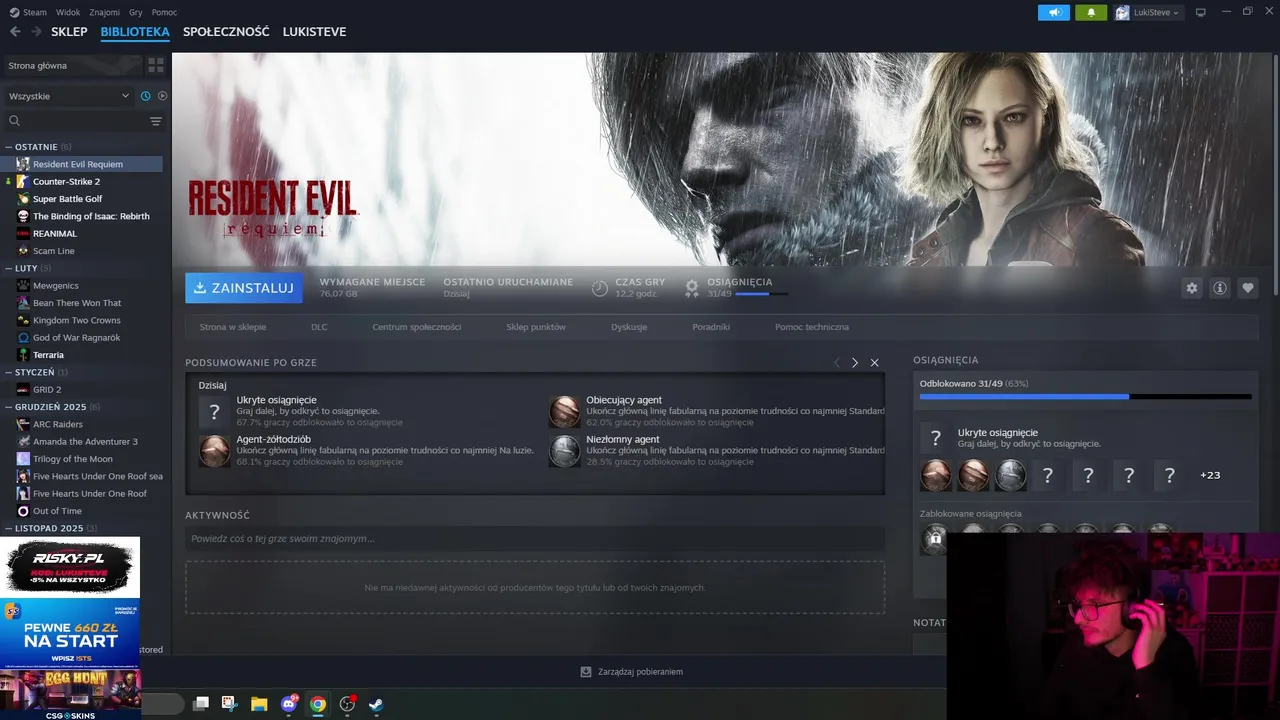Open Centrum społeczności link
The height and width of the screenshot is (720, 1280).
pos(416,327)
